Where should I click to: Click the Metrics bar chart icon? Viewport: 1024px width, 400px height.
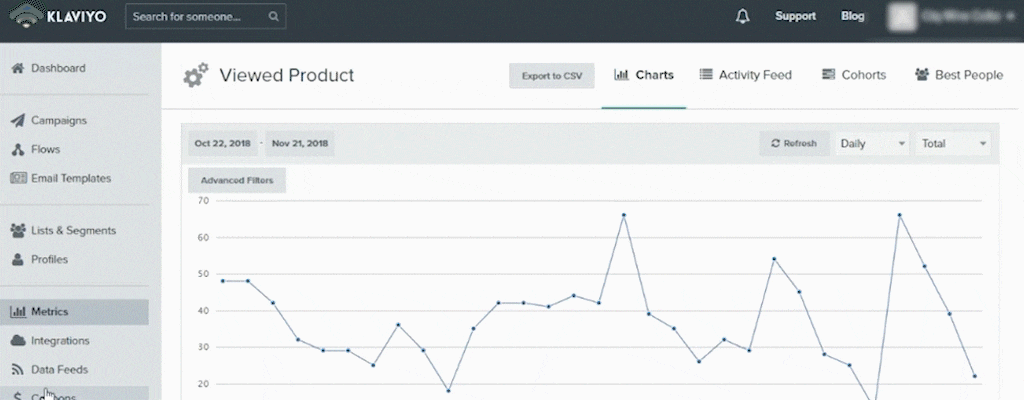18,312
